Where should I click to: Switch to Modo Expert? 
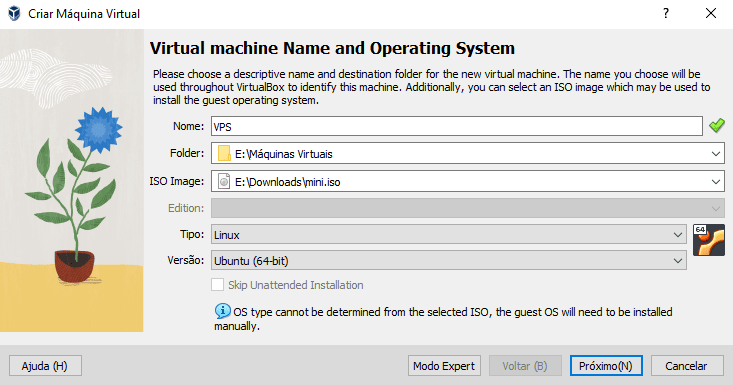click(x=444, y=365)
